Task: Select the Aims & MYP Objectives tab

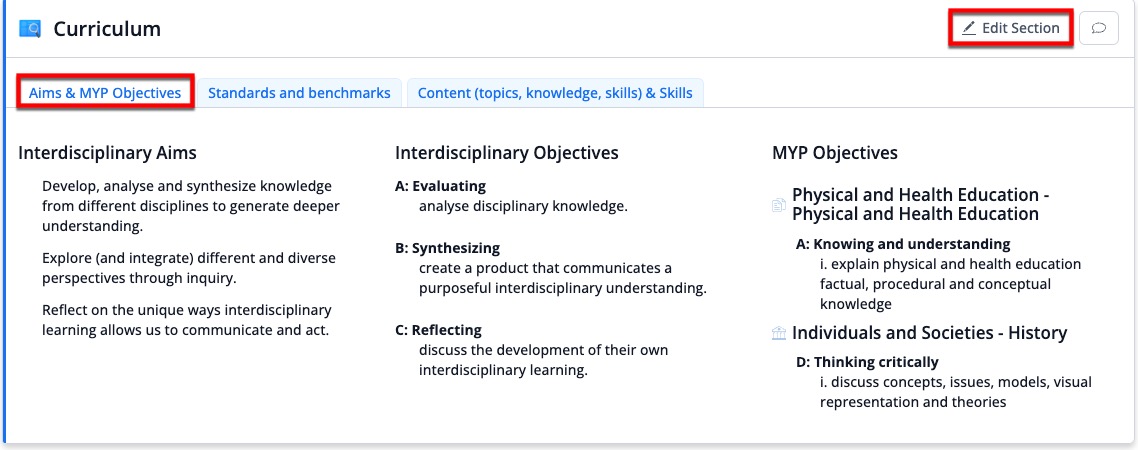Action: tap(105, 93)
